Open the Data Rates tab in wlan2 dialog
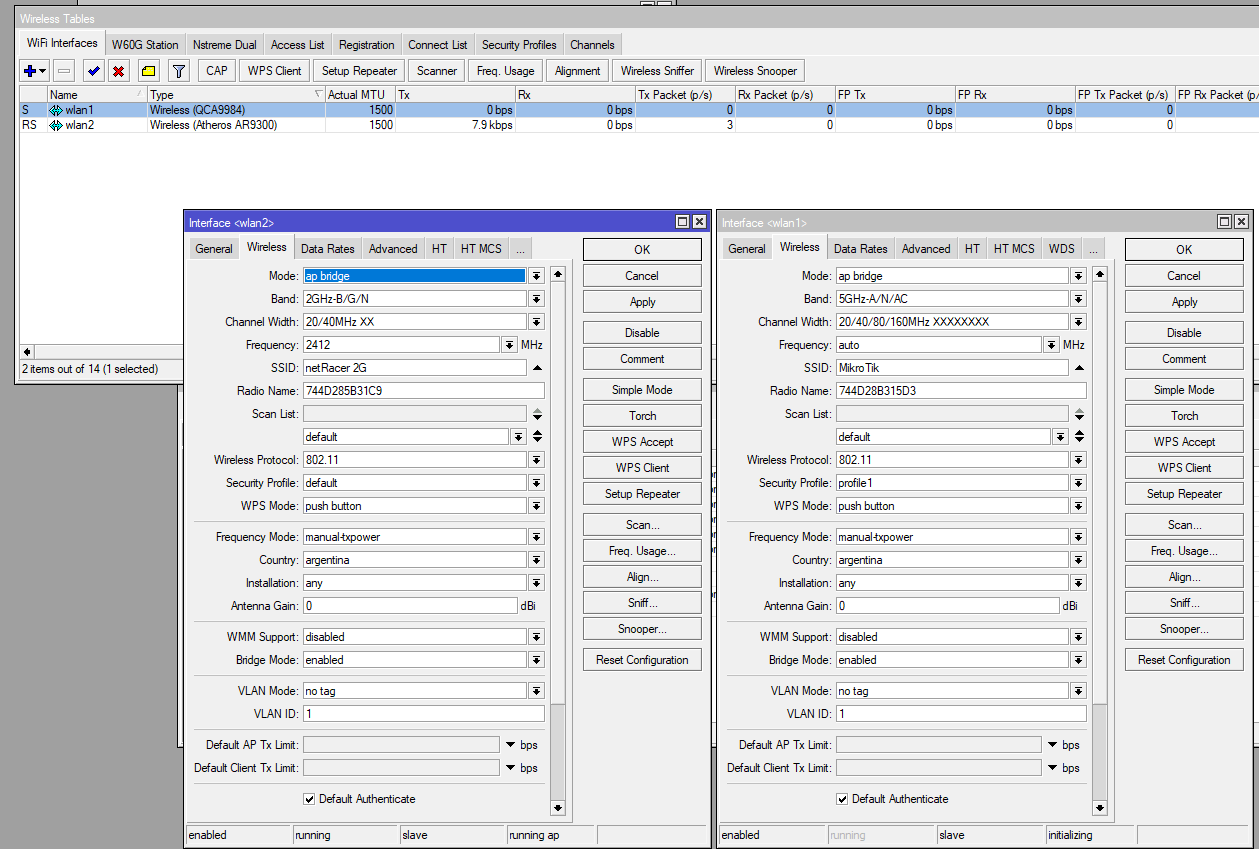The image size is (1259, 849). pos(327,249)
